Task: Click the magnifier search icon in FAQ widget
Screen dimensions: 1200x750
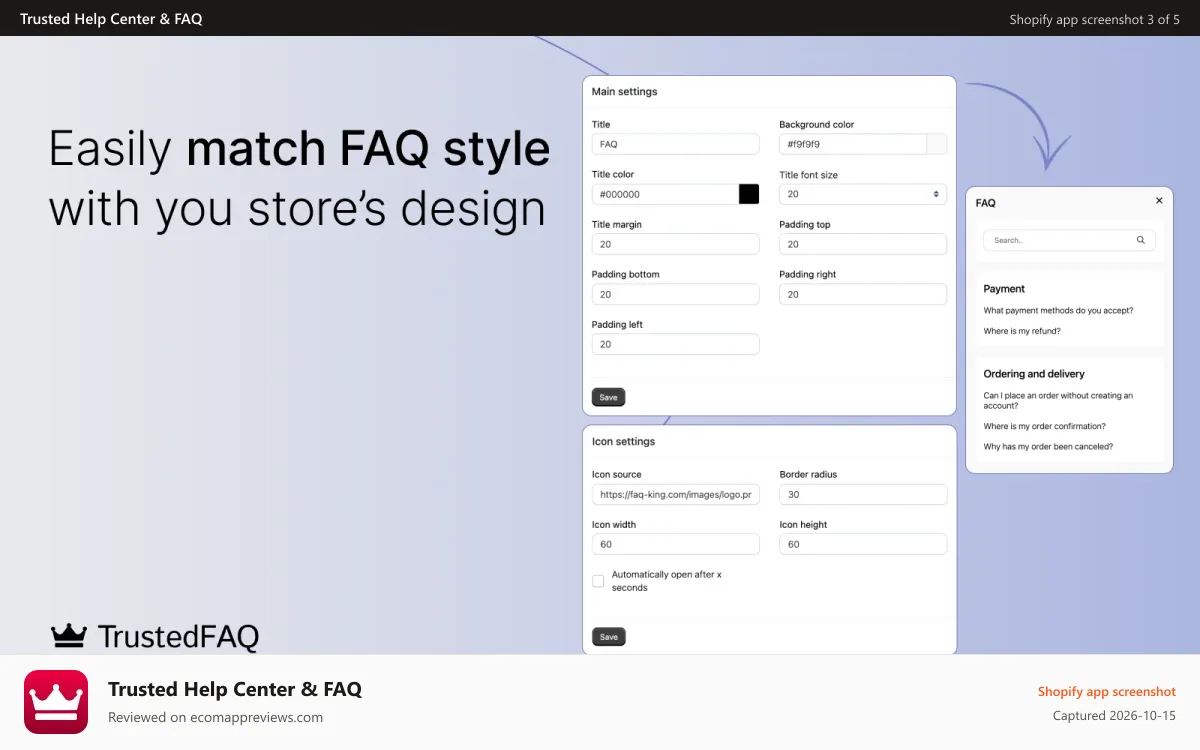Action: click(1141, 240)
